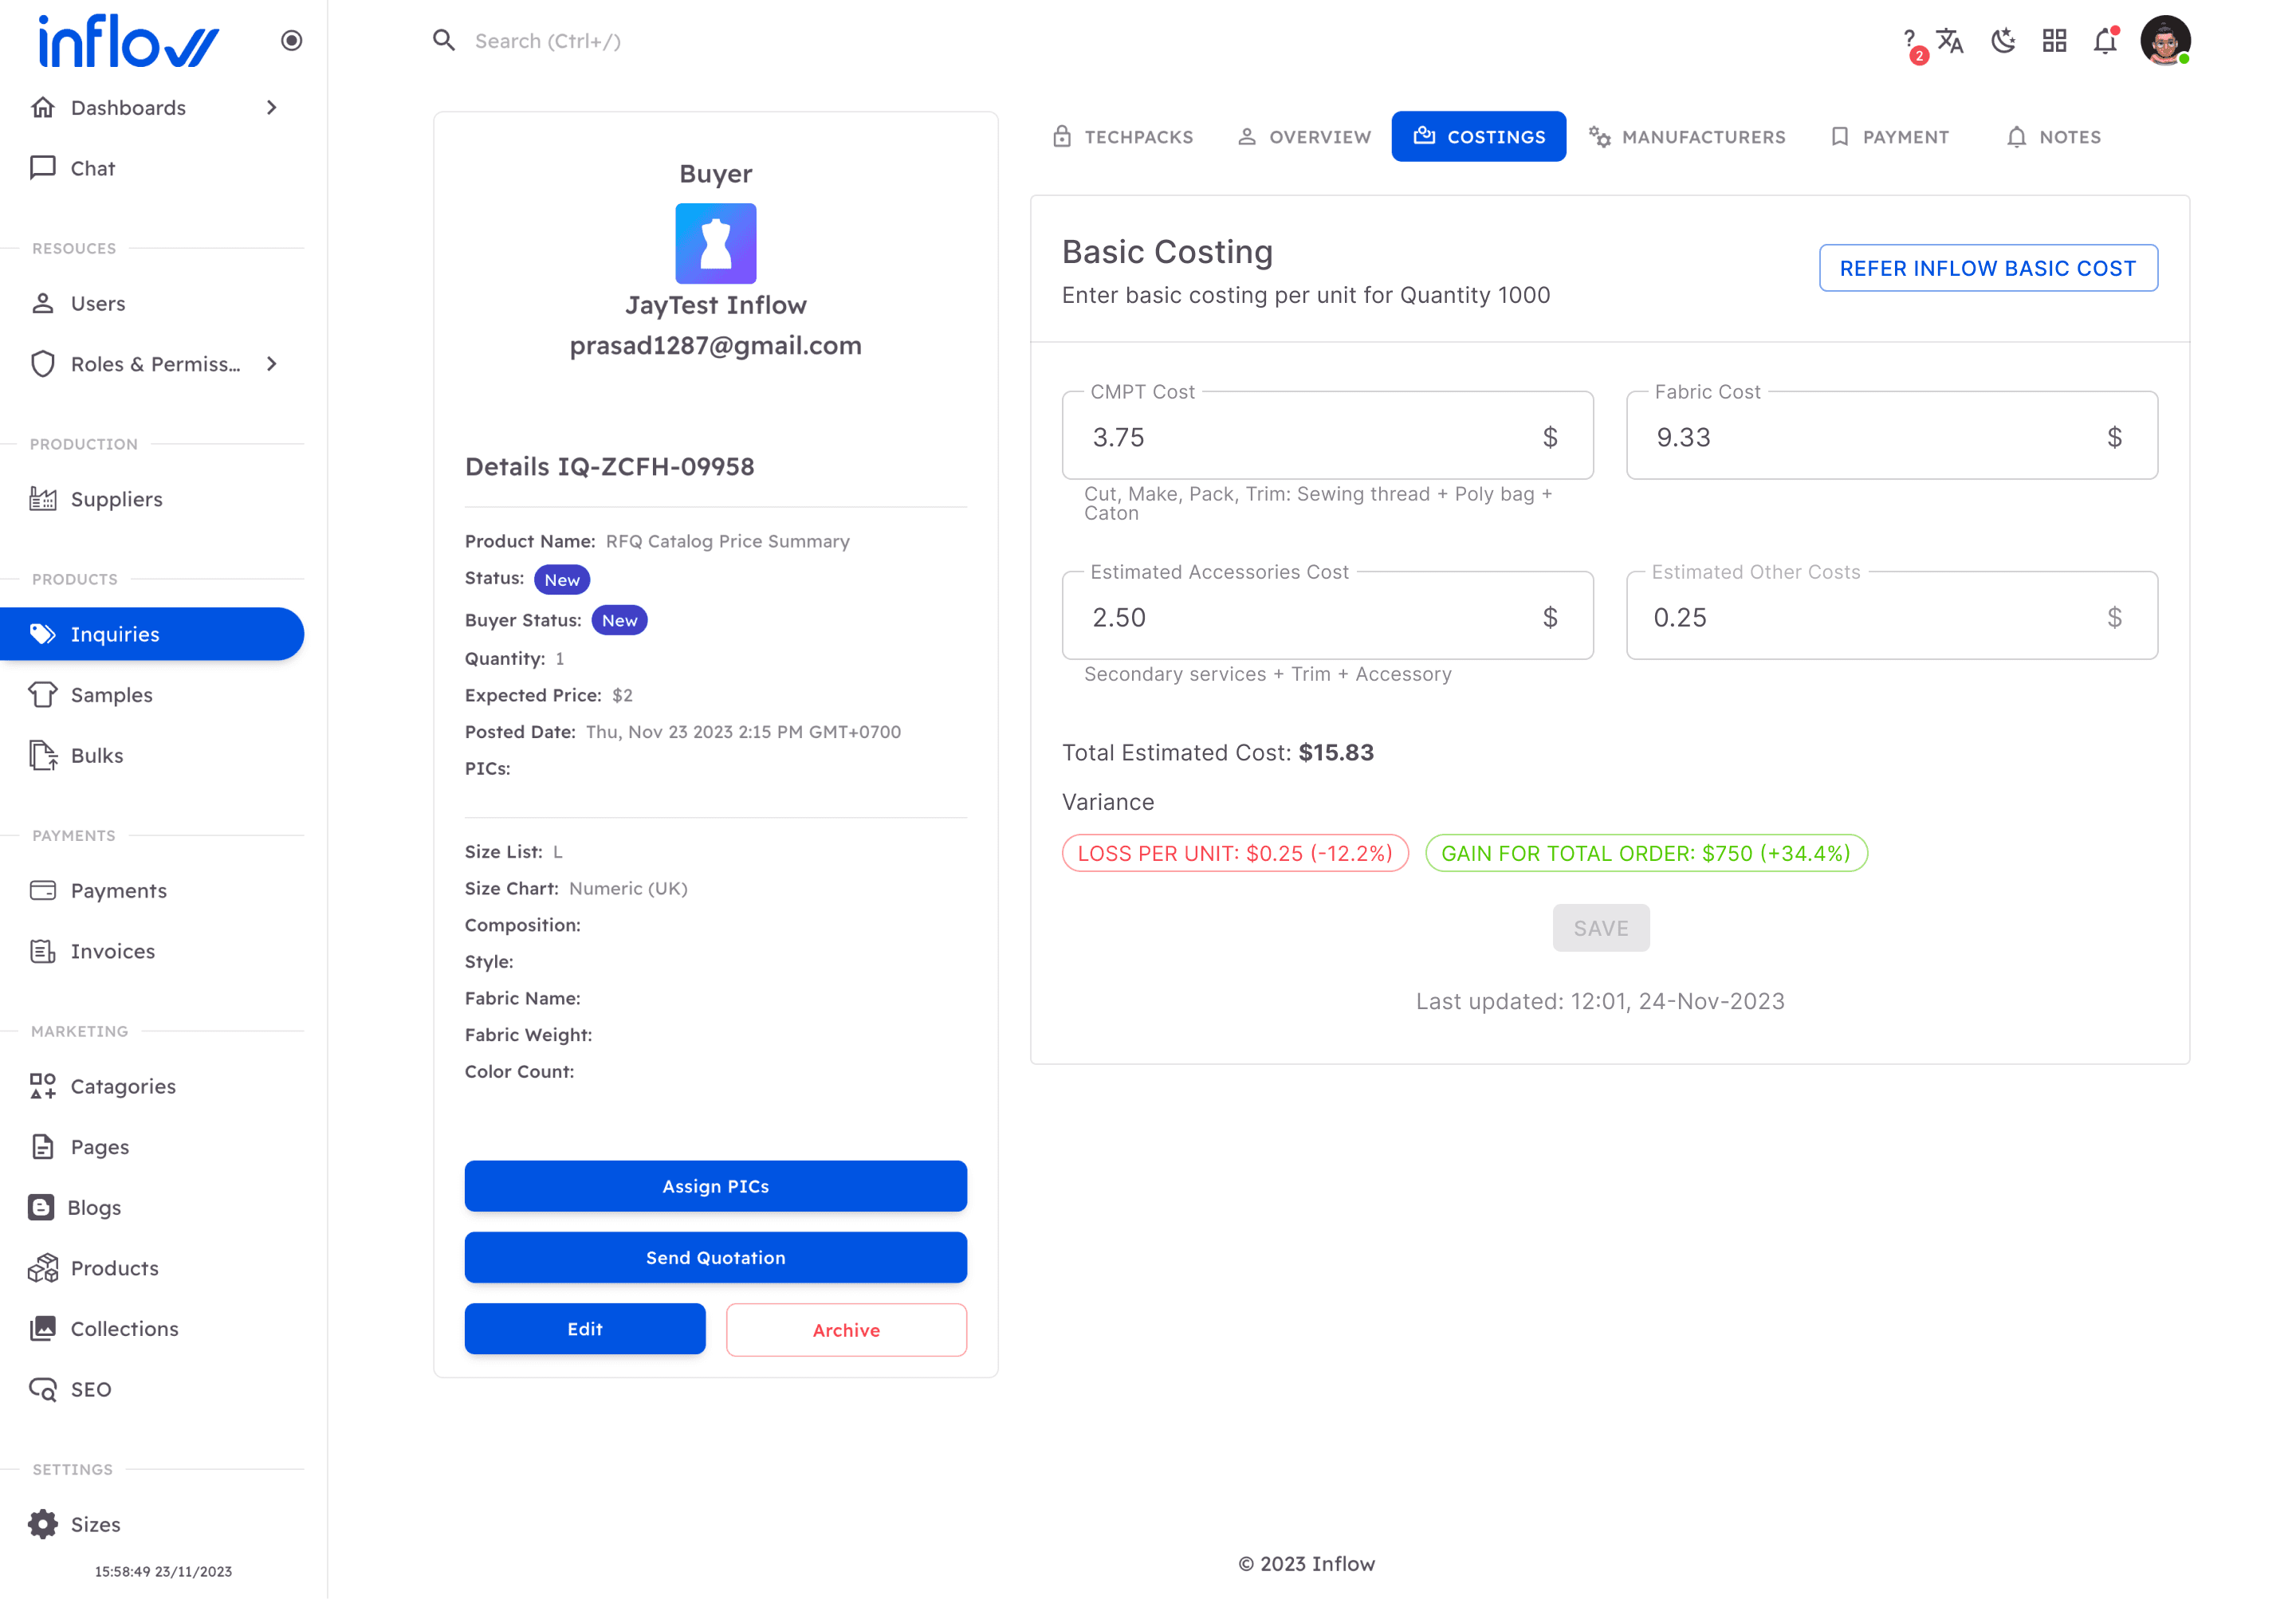The width and height of the screenshot is (2296, 1599).
Task: Open the apps grid shortcut icon
Action: (x=2054, y=41)
